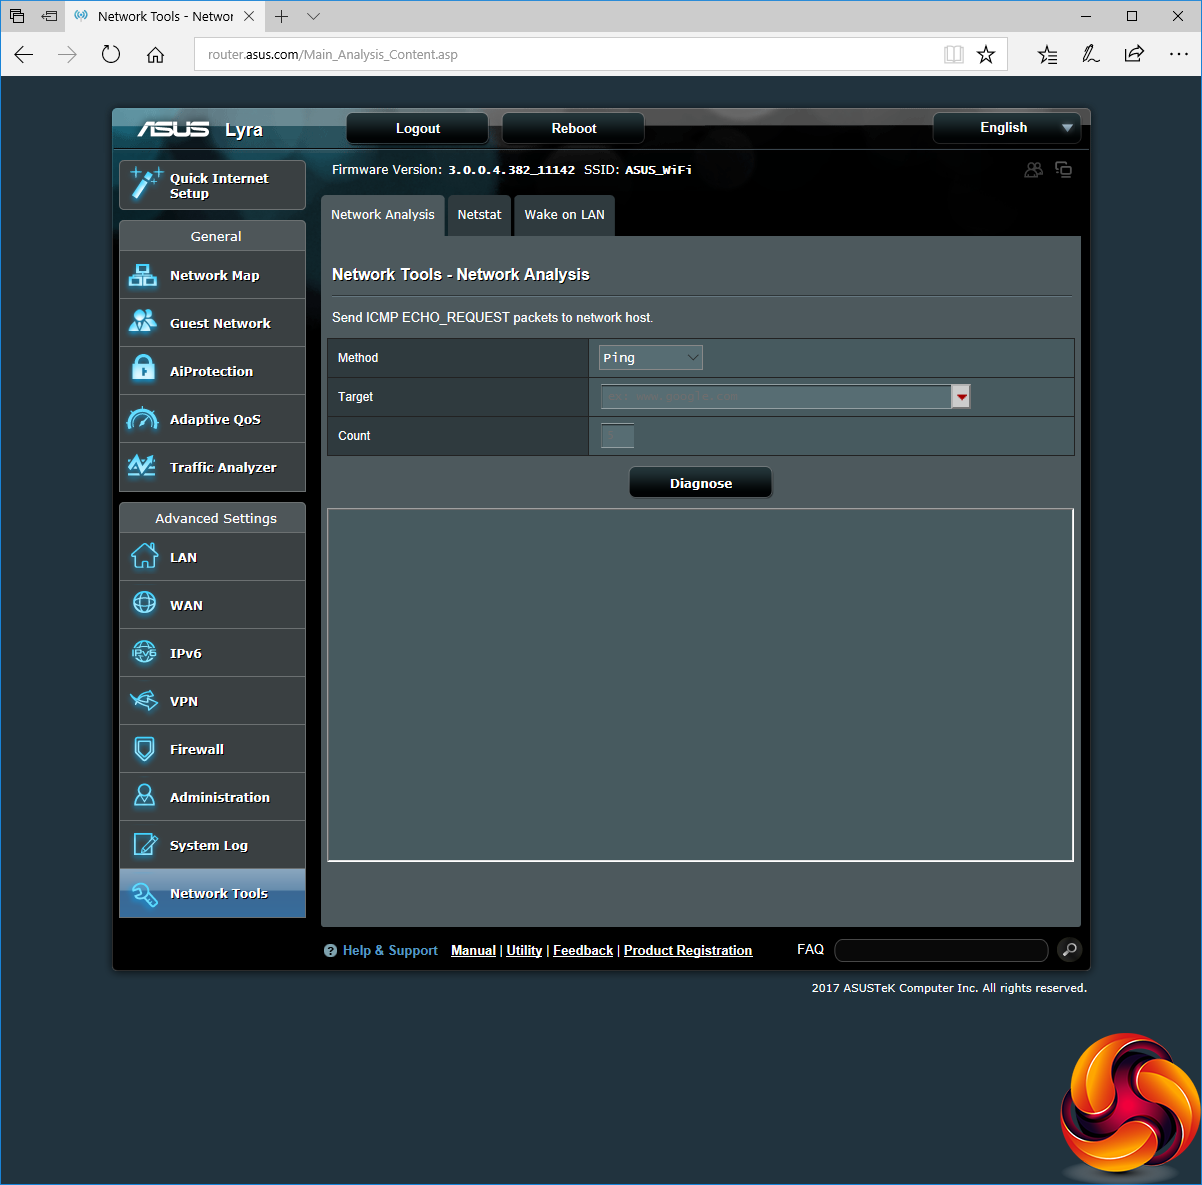Viewport: 1202px width, 1185px height.
Task: Open the Method Ping dropdown
Action: (x=651, y=358)
